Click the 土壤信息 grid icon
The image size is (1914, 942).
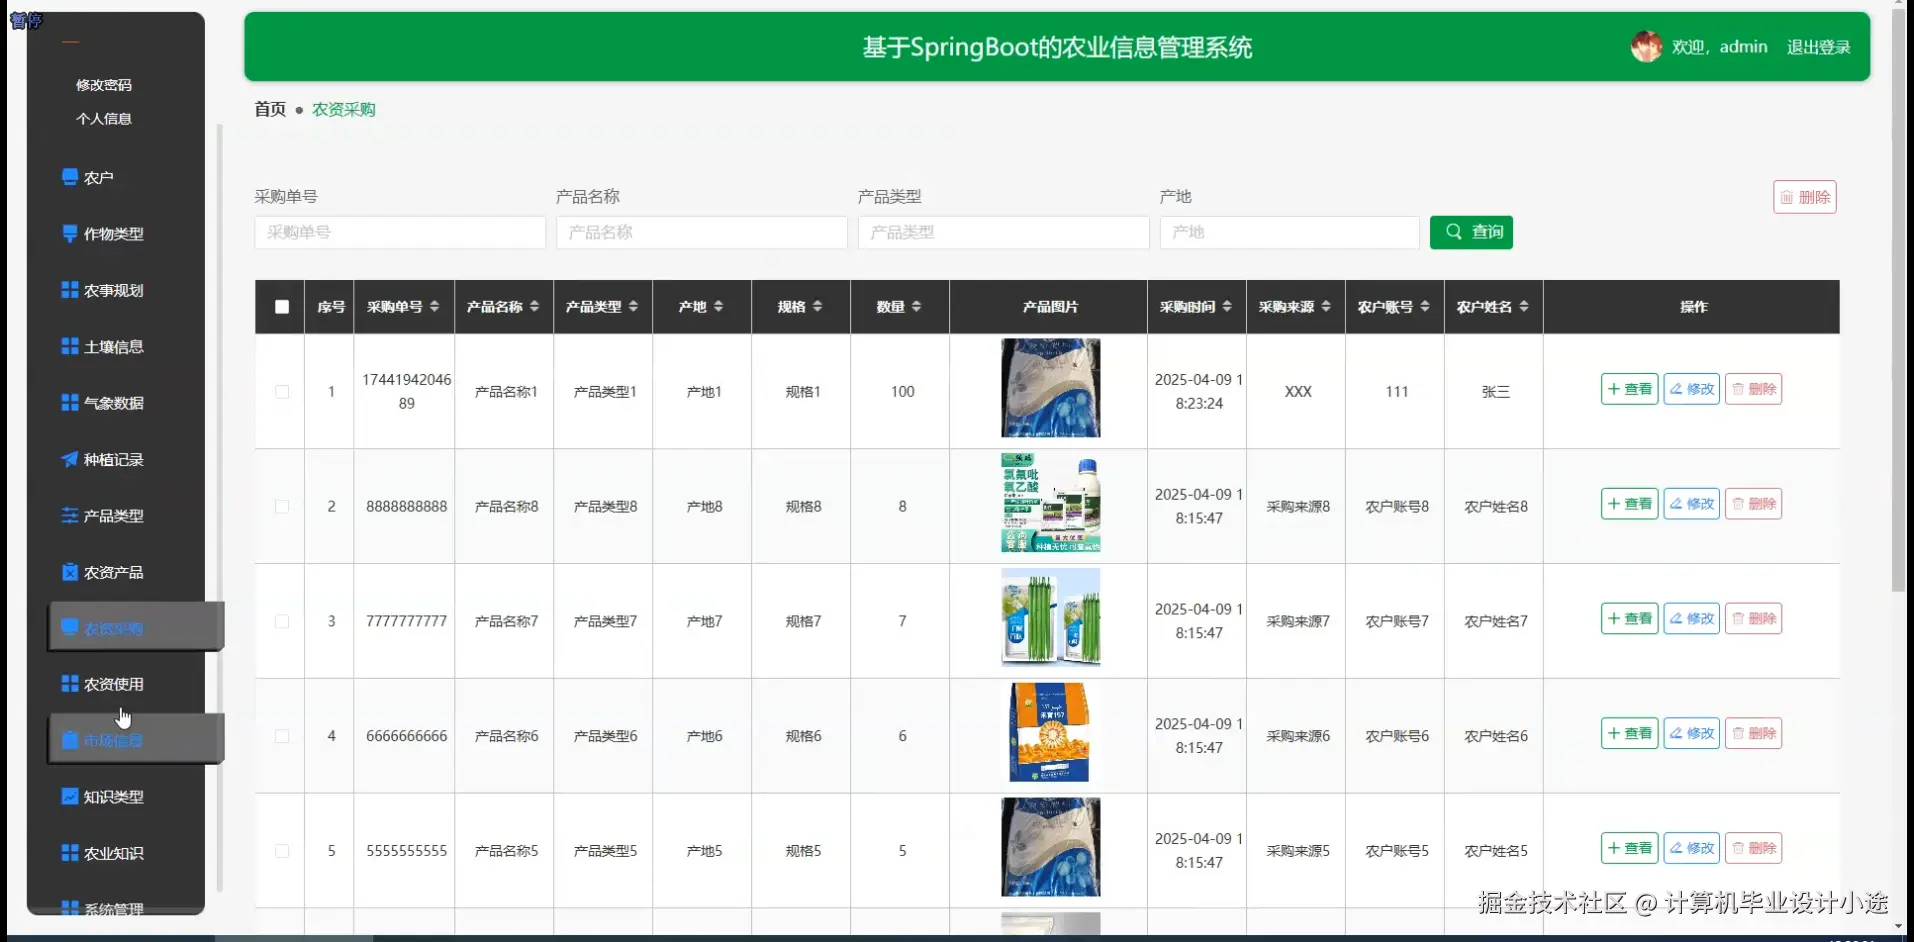[70, 346]
